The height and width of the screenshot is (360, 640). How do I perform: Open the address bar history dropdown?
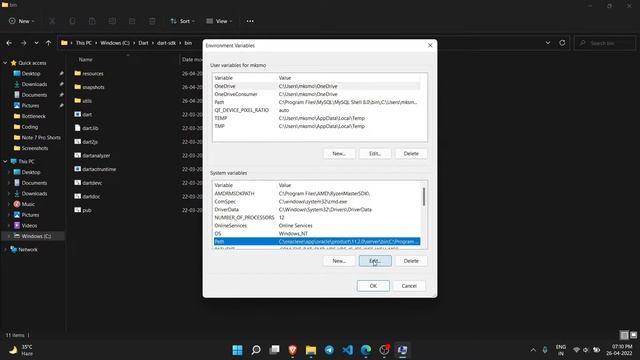[548, 43]
